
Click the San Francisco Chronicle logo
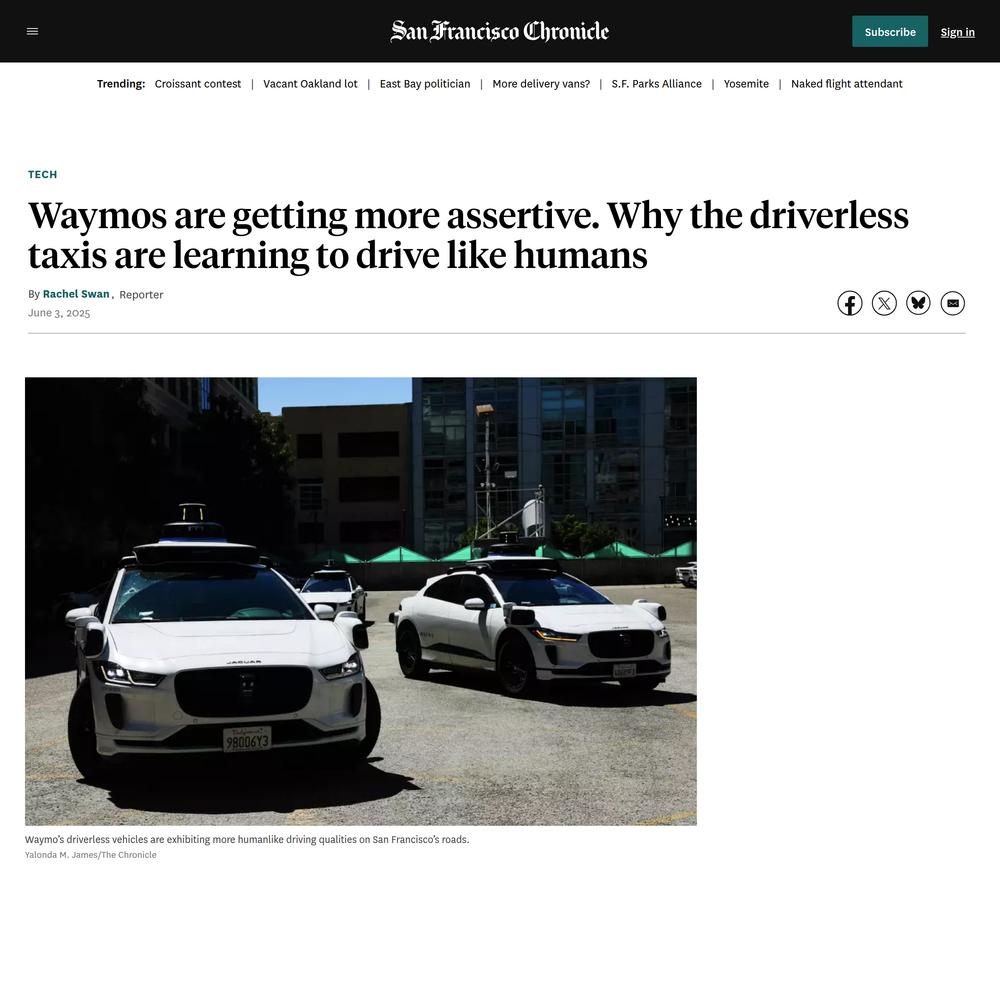click(499, 31)
